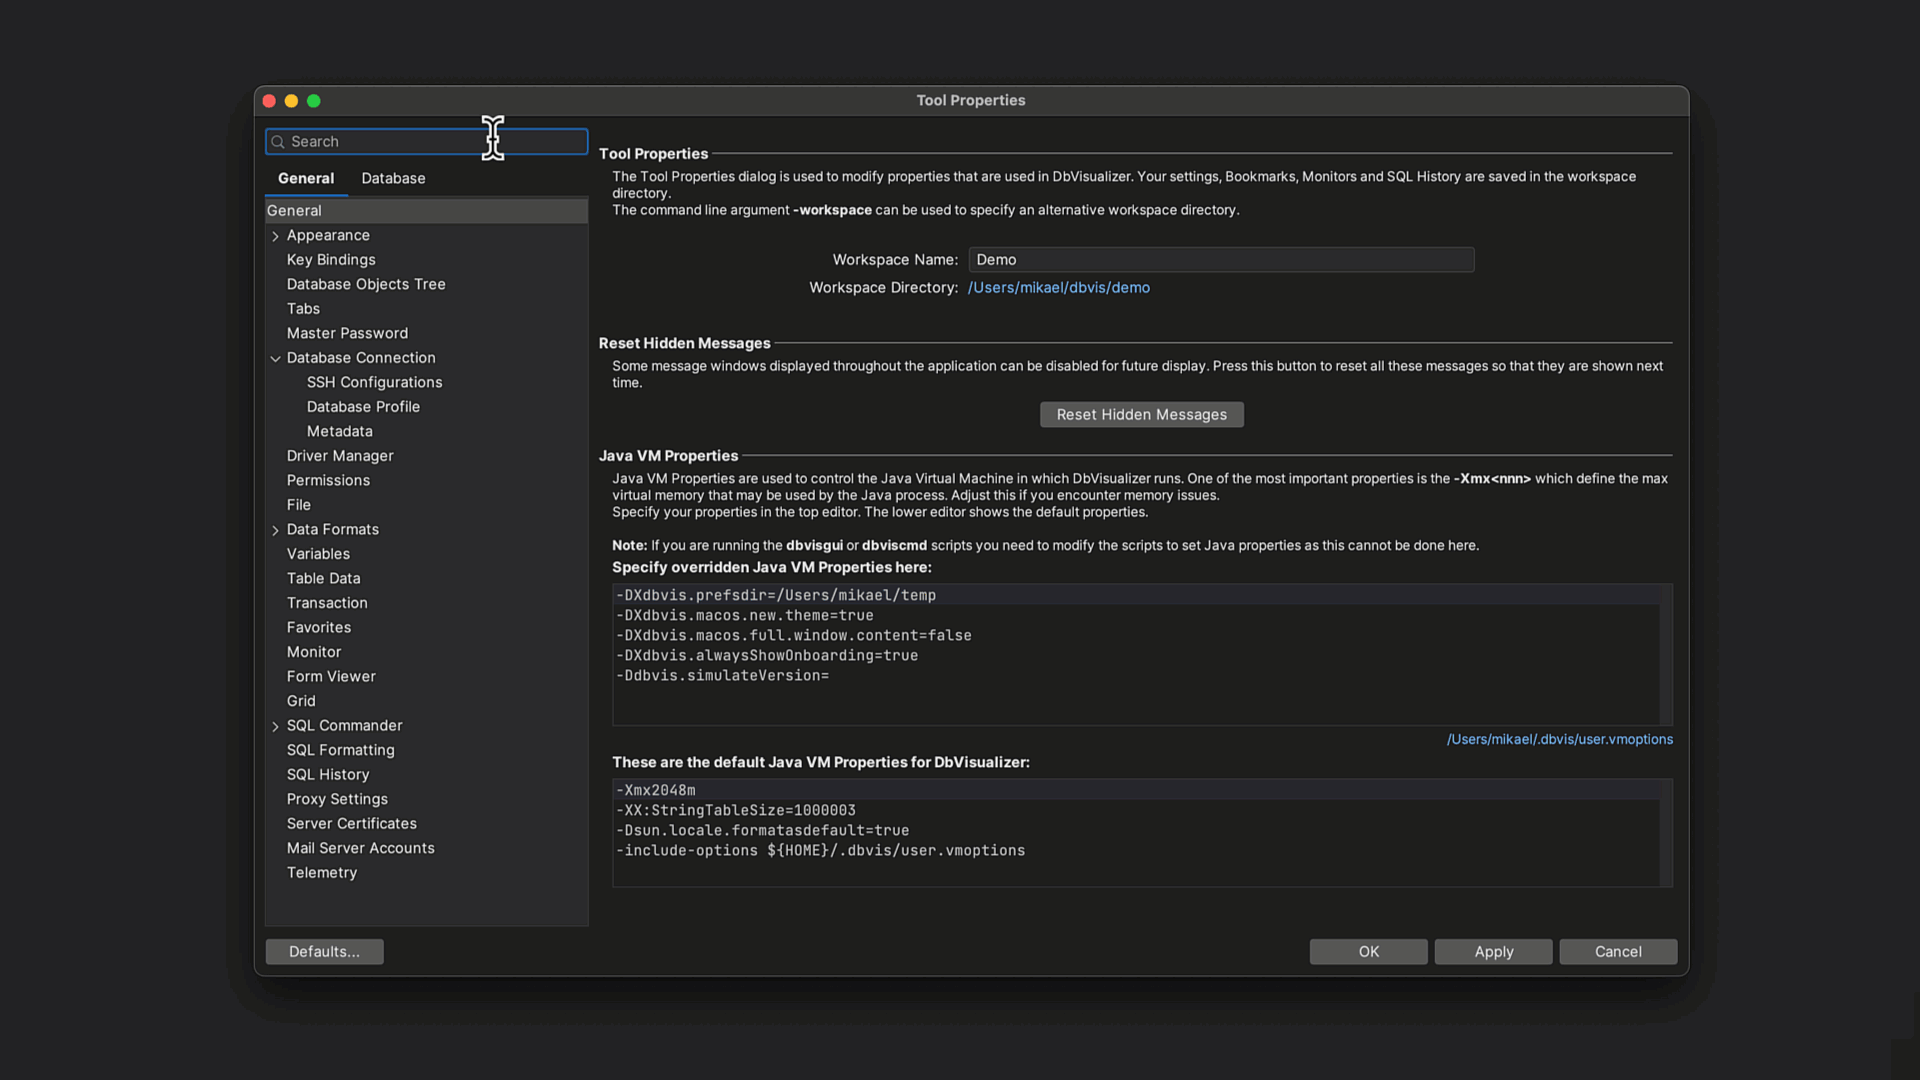Image resolution: width=1920 pixels, height=1080 pixels.
Task: Click into the Search settings field
Action: coord(427,142)
